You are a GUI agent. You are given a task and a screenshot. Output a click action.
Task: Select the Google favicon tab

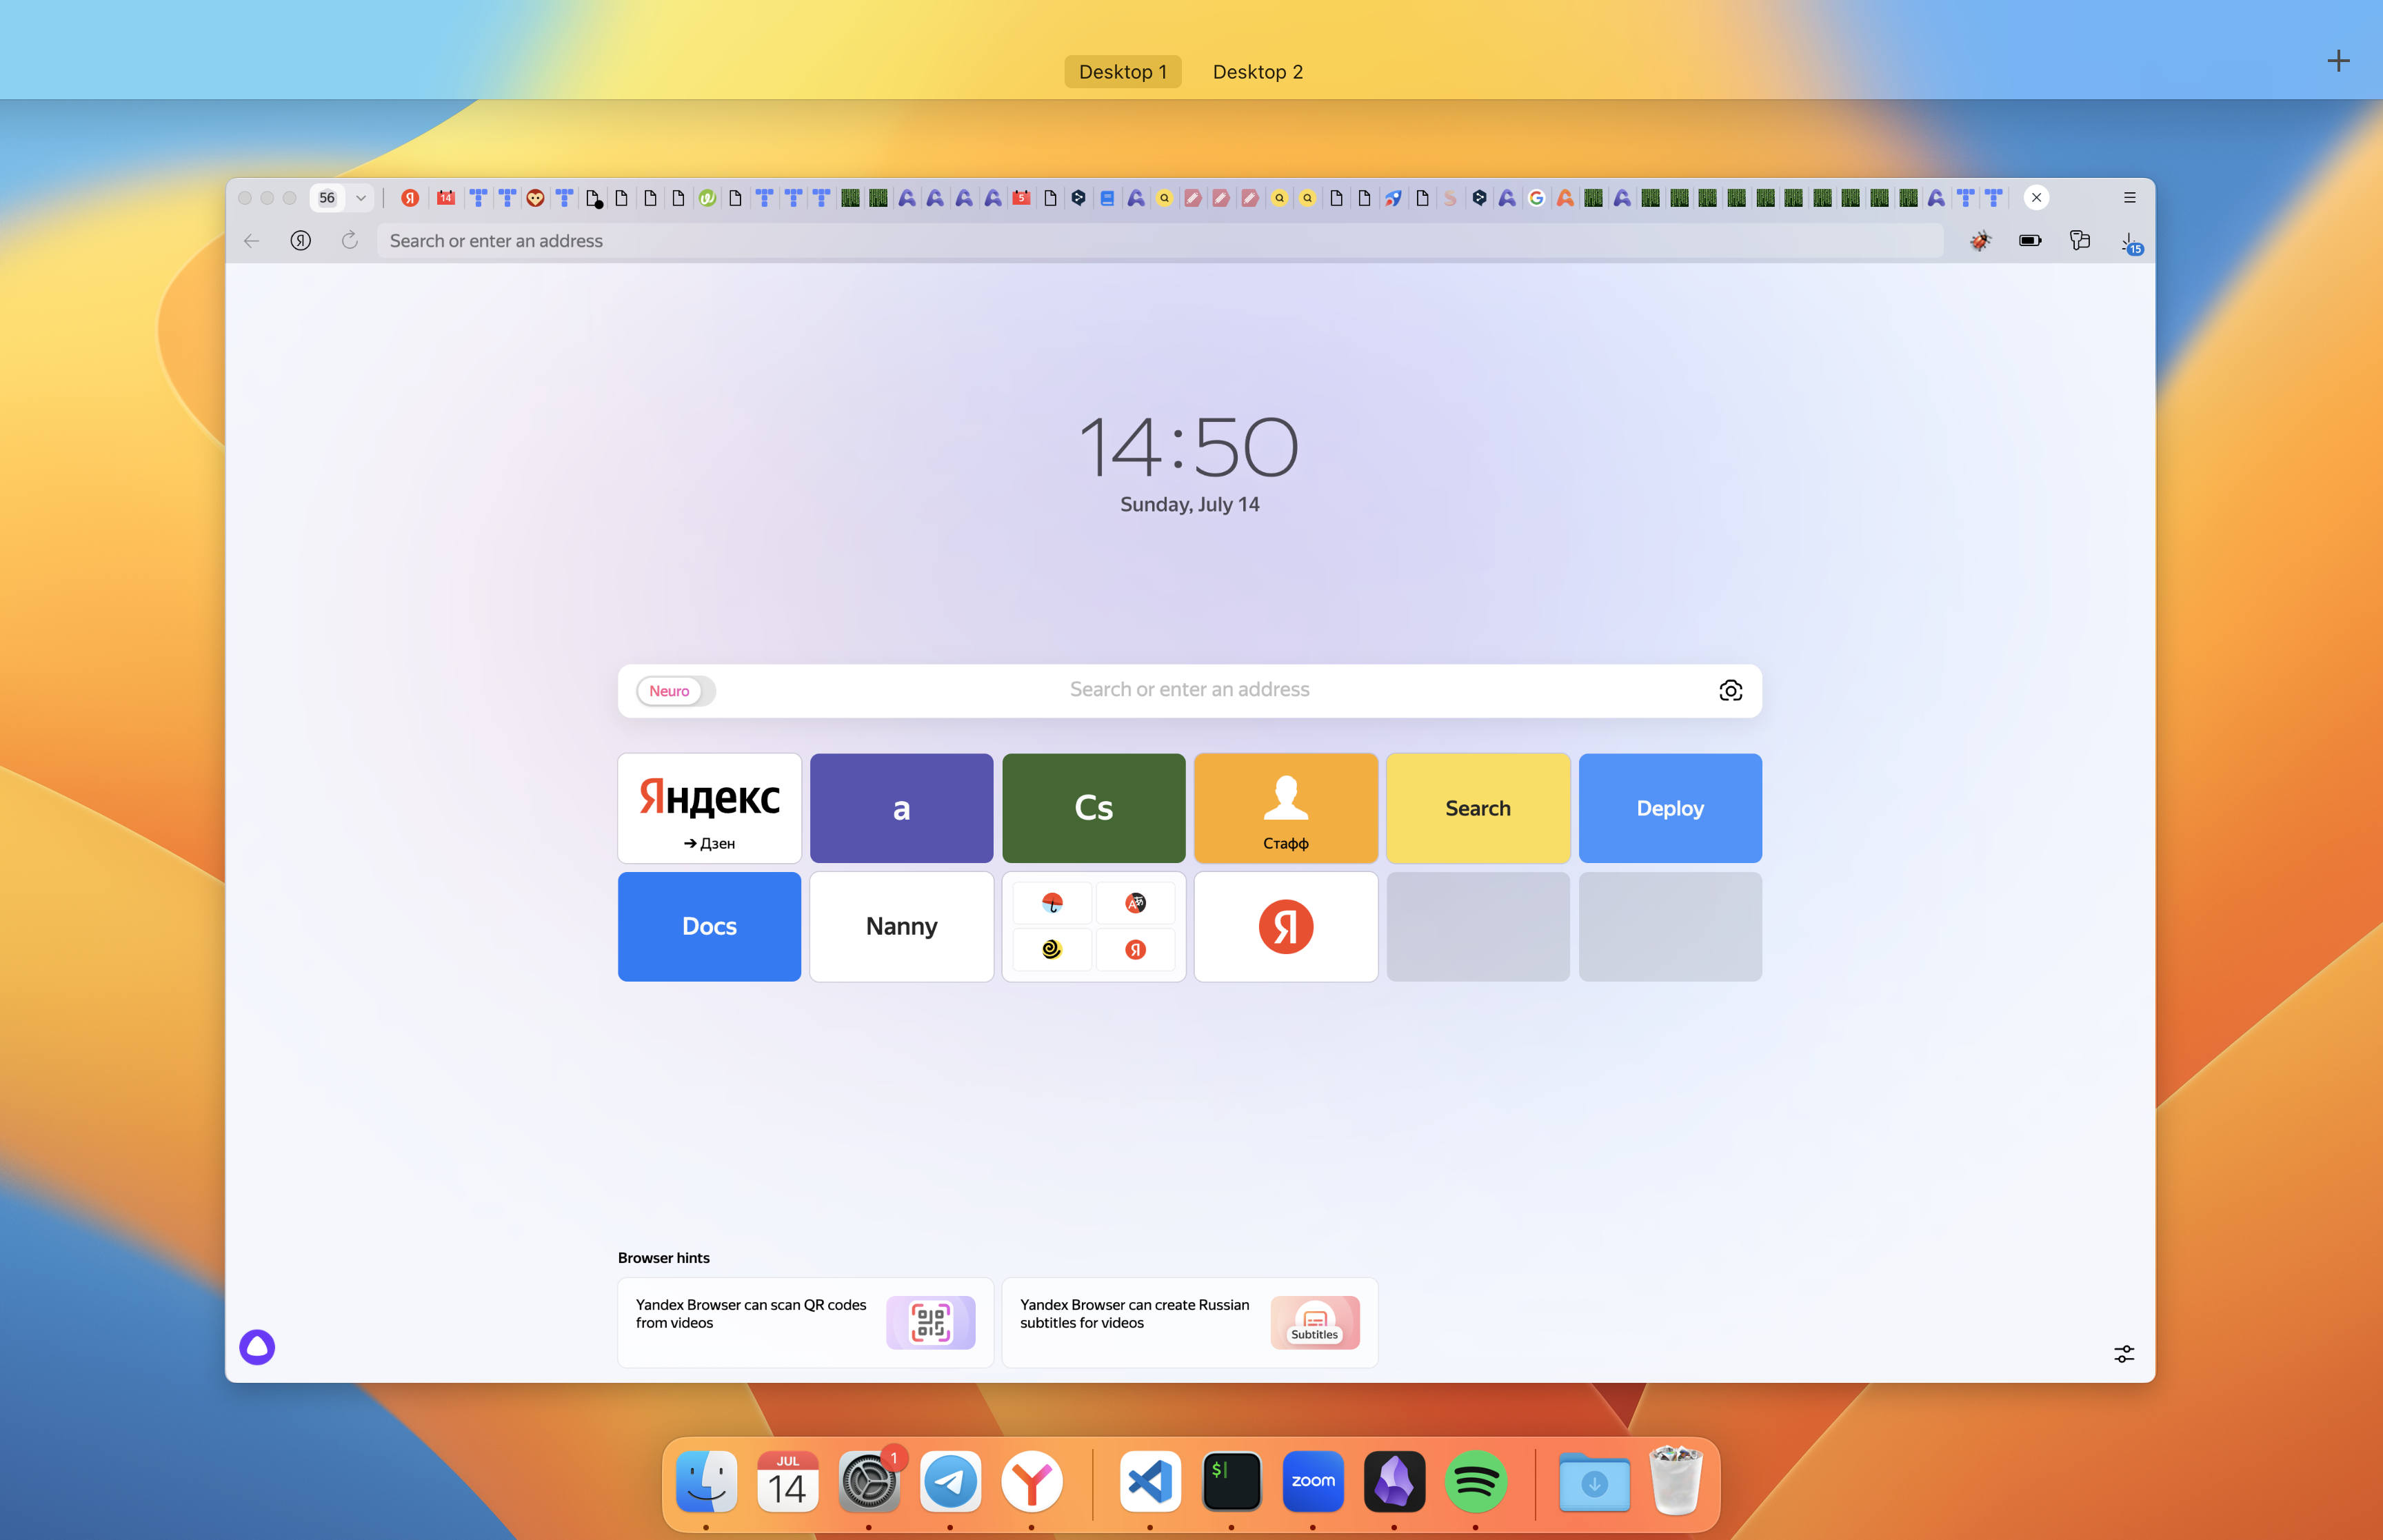[x=1536, y=198]
